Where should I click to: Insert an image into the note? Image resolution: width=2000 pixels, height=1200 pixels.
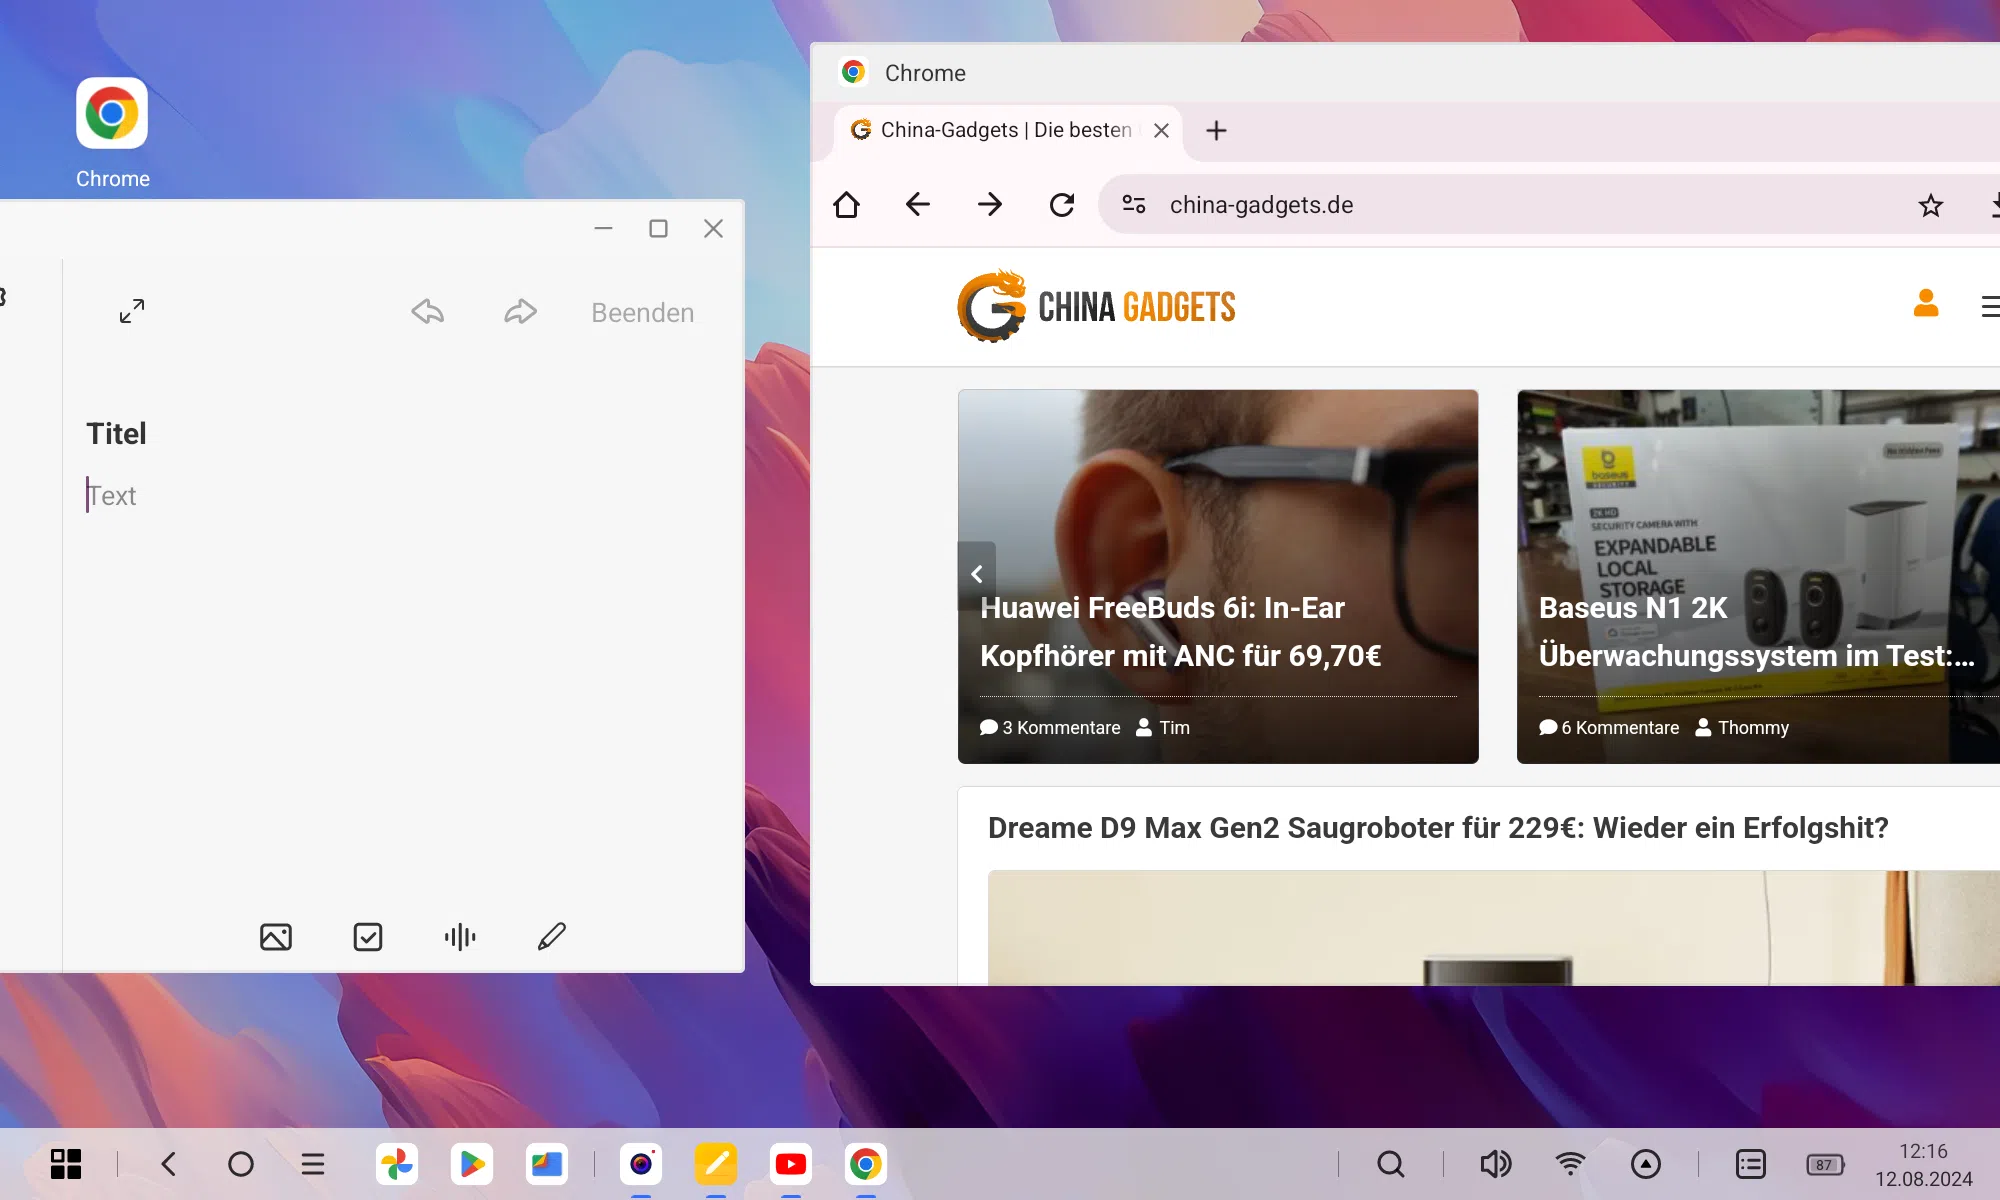tap(276, 937)
